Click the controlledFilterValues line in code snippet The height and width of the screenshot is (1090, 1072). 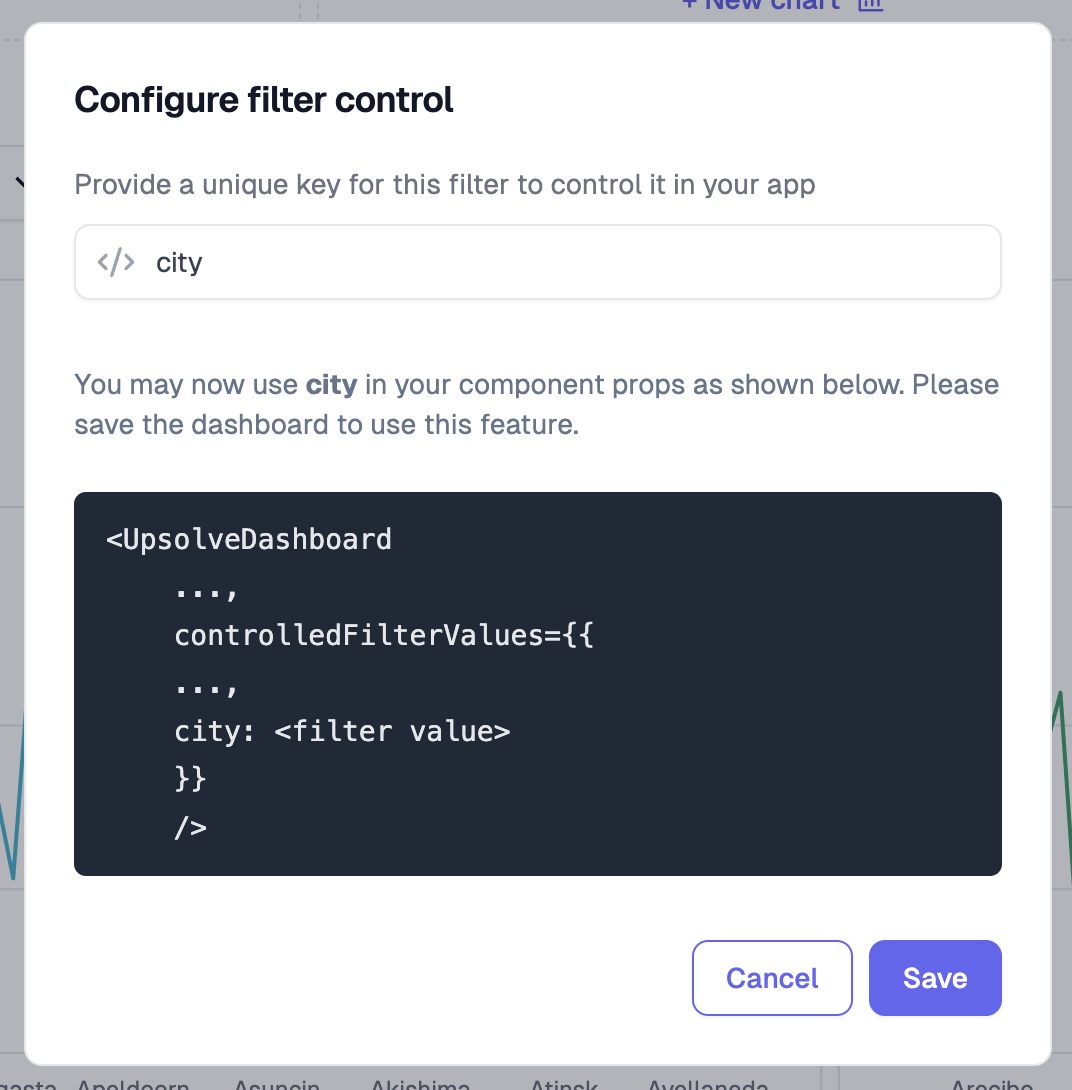(384, 635)
